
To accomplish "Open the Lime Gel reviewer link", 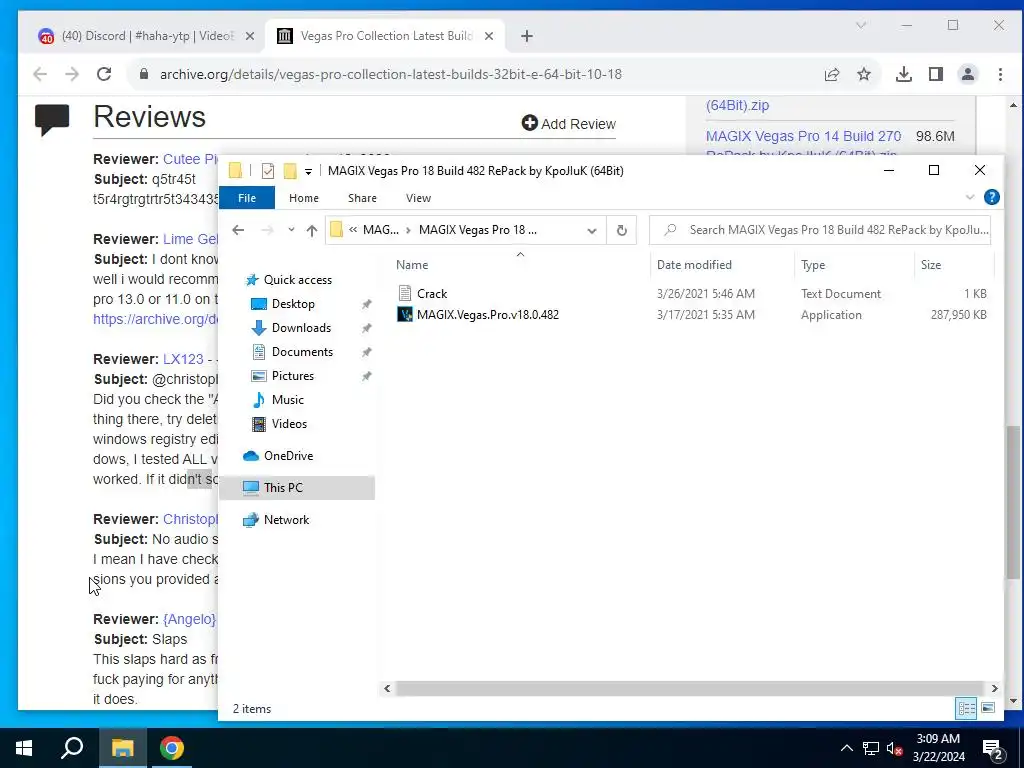I will pos(190,239).
